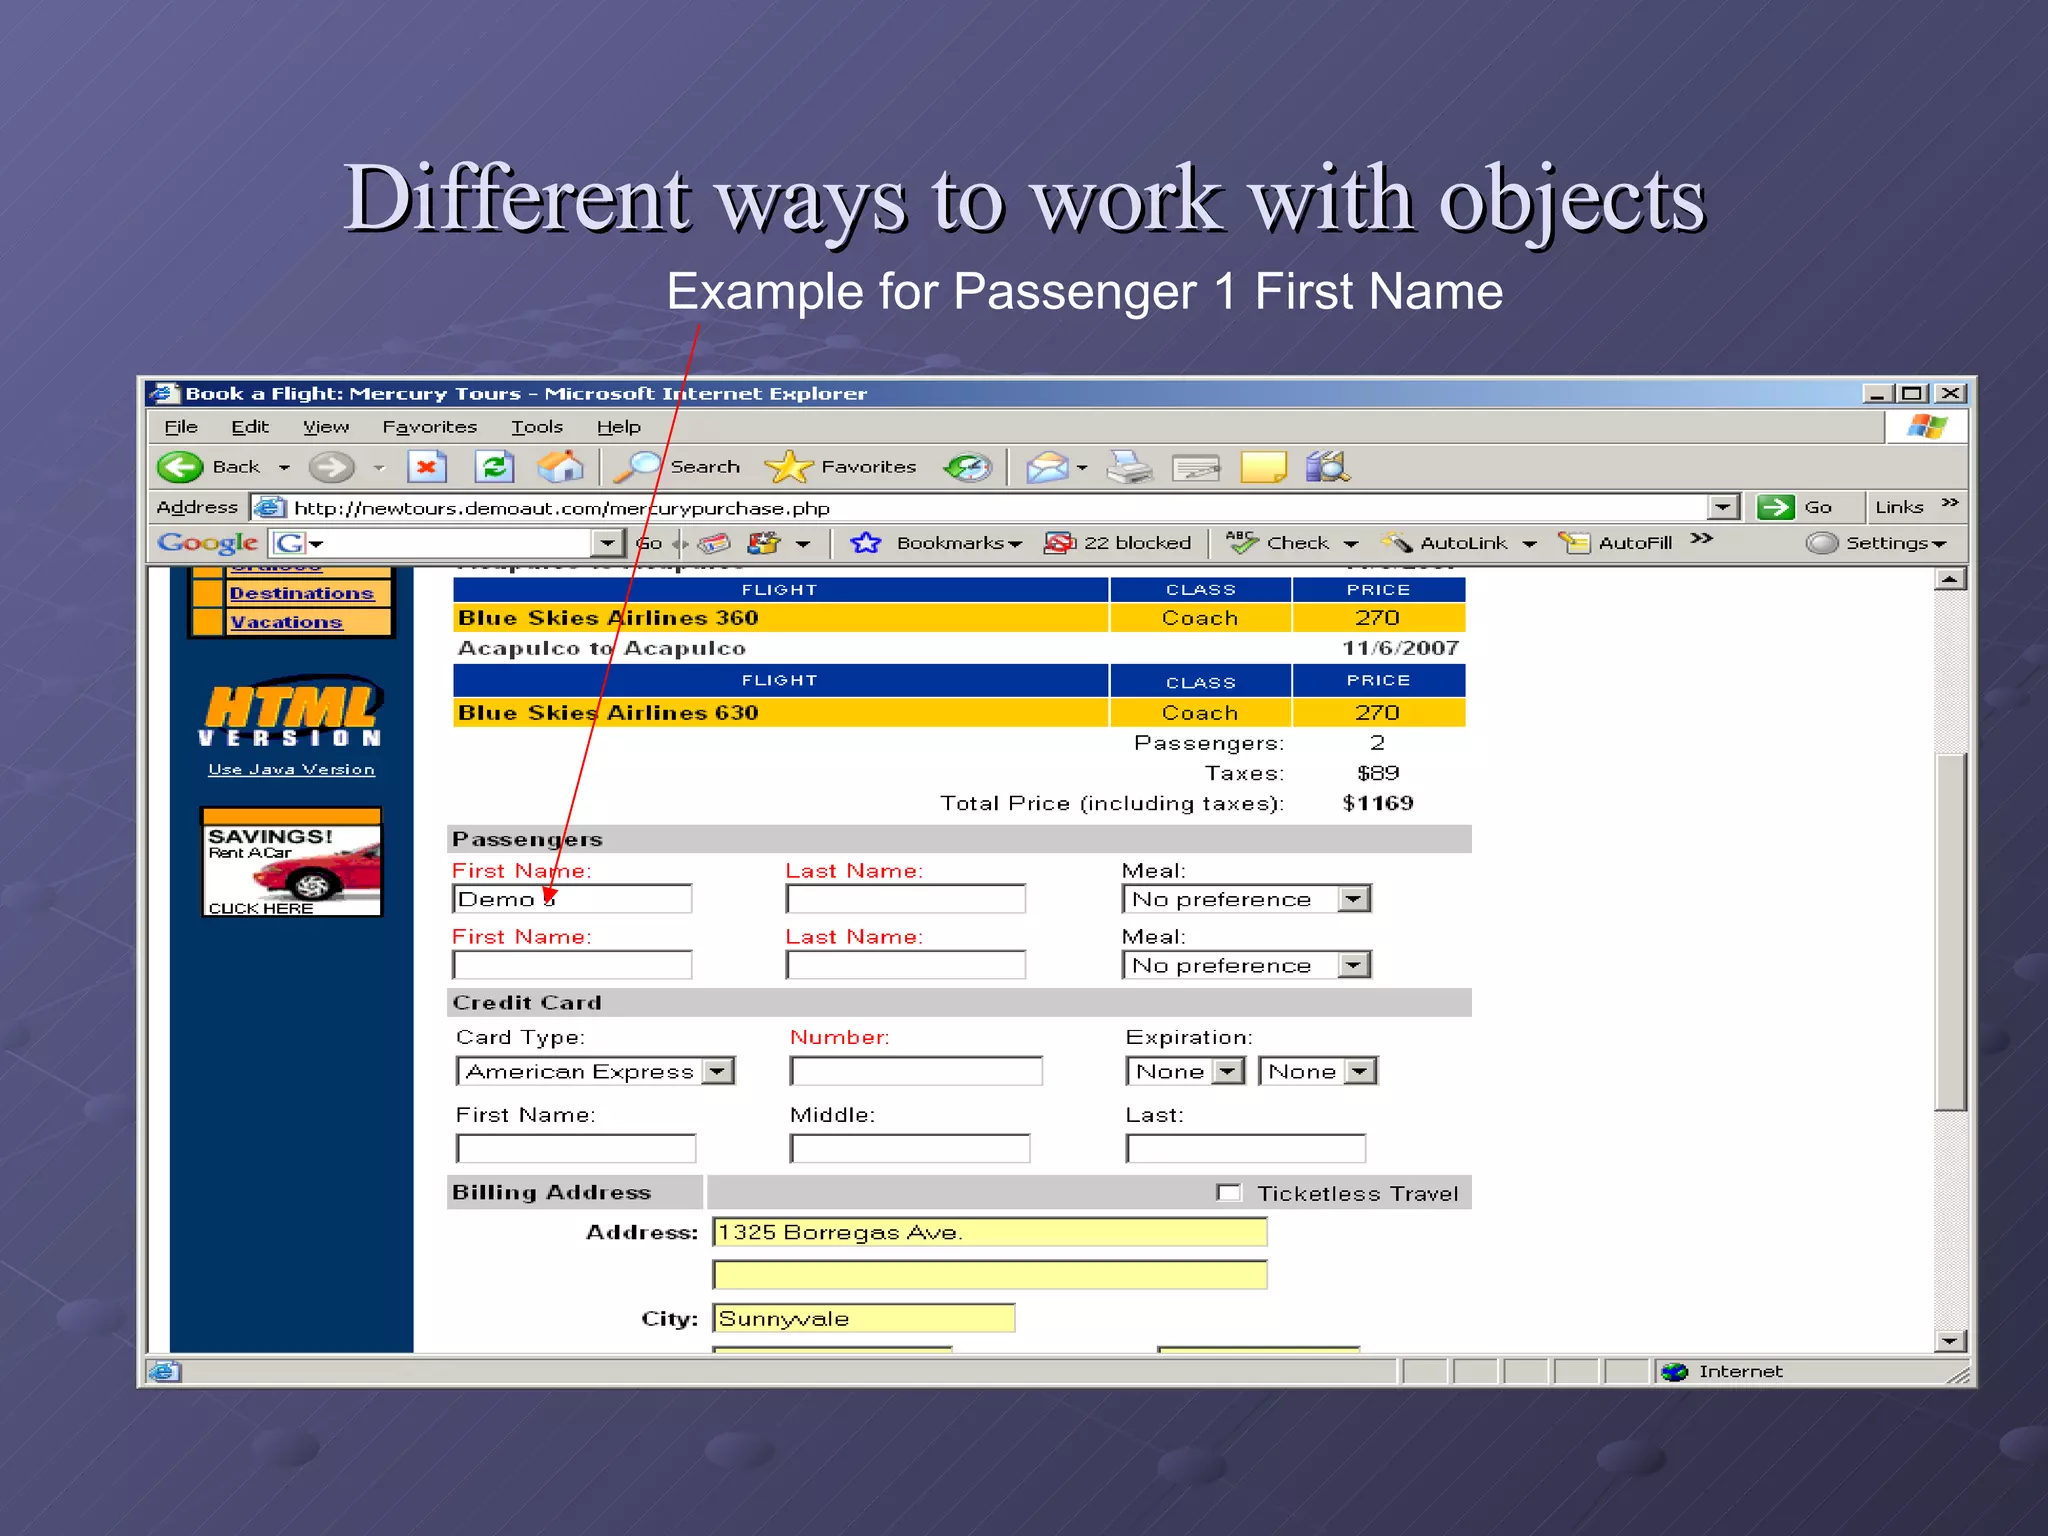The height and width of the screenshot is (1536, 2048).
Task: Open the Help menu
Action: [619, 427]
